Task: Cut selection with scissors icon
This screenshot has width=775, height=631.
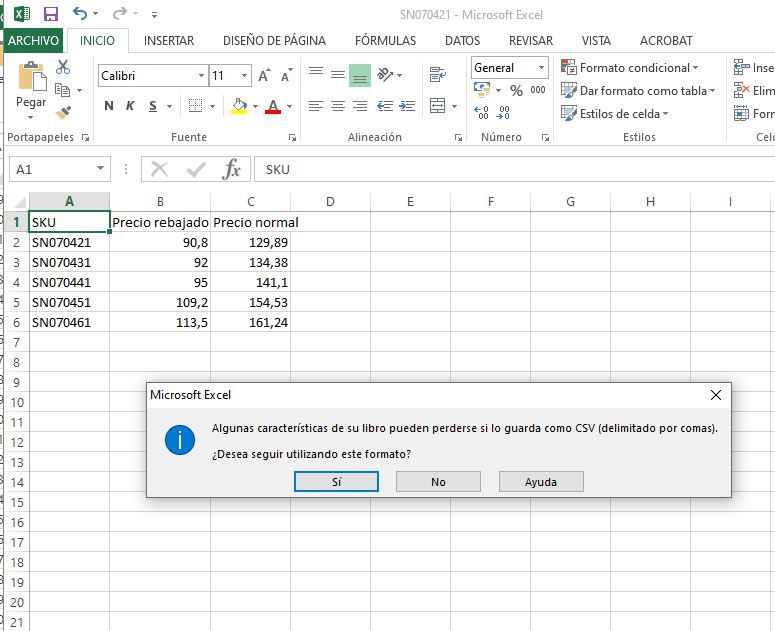Action: (x=63, y=67)
